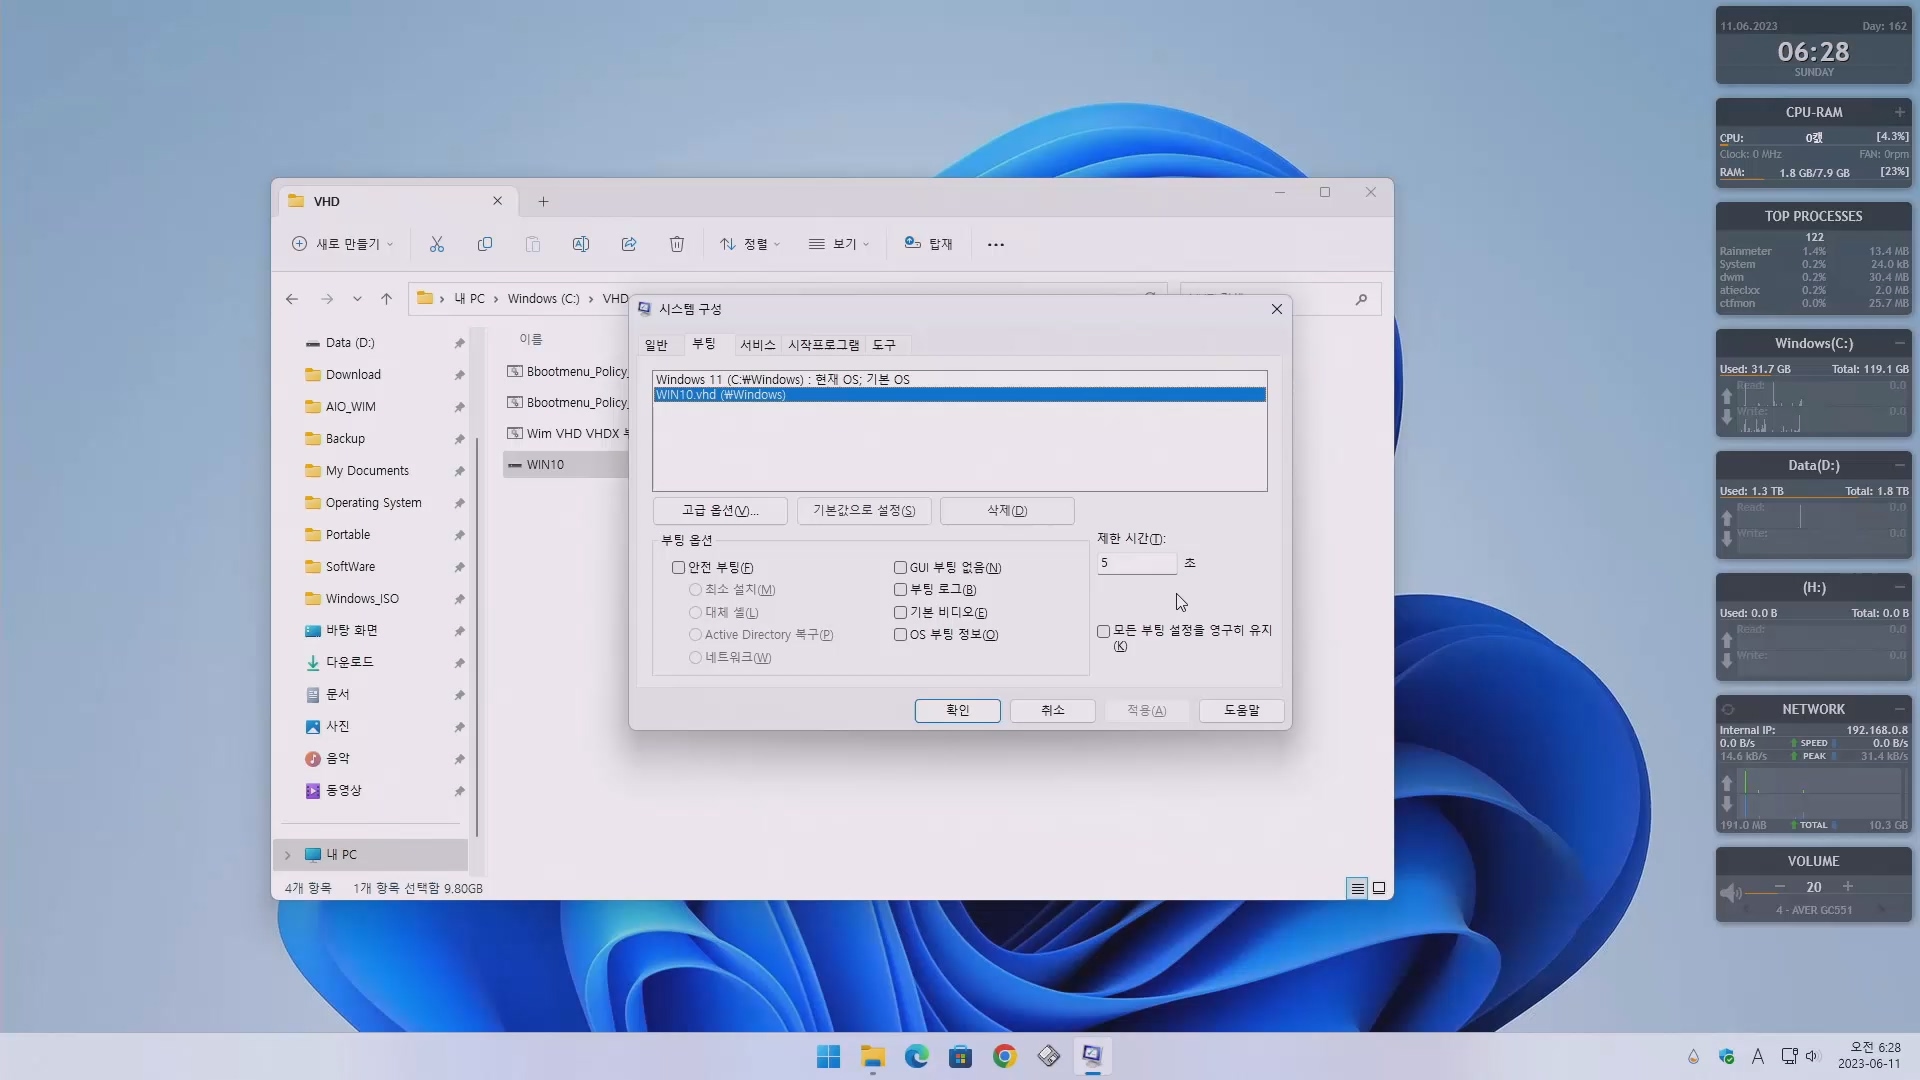
Task: Check 모든 부팅 설정을 영구히 유지
Action: (1103, 632)
